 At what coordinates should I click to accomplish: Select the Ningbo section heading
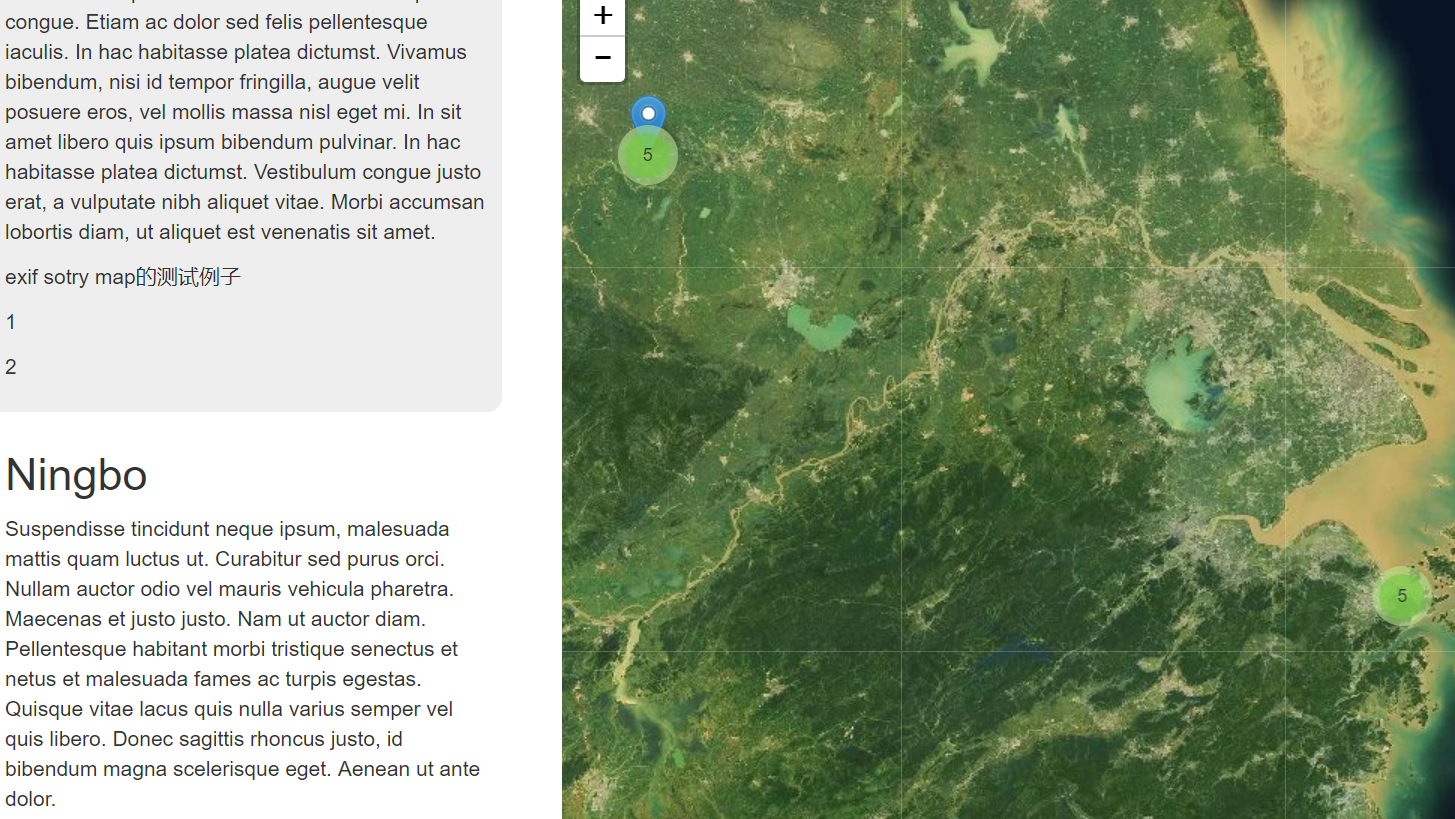(76, 475)
